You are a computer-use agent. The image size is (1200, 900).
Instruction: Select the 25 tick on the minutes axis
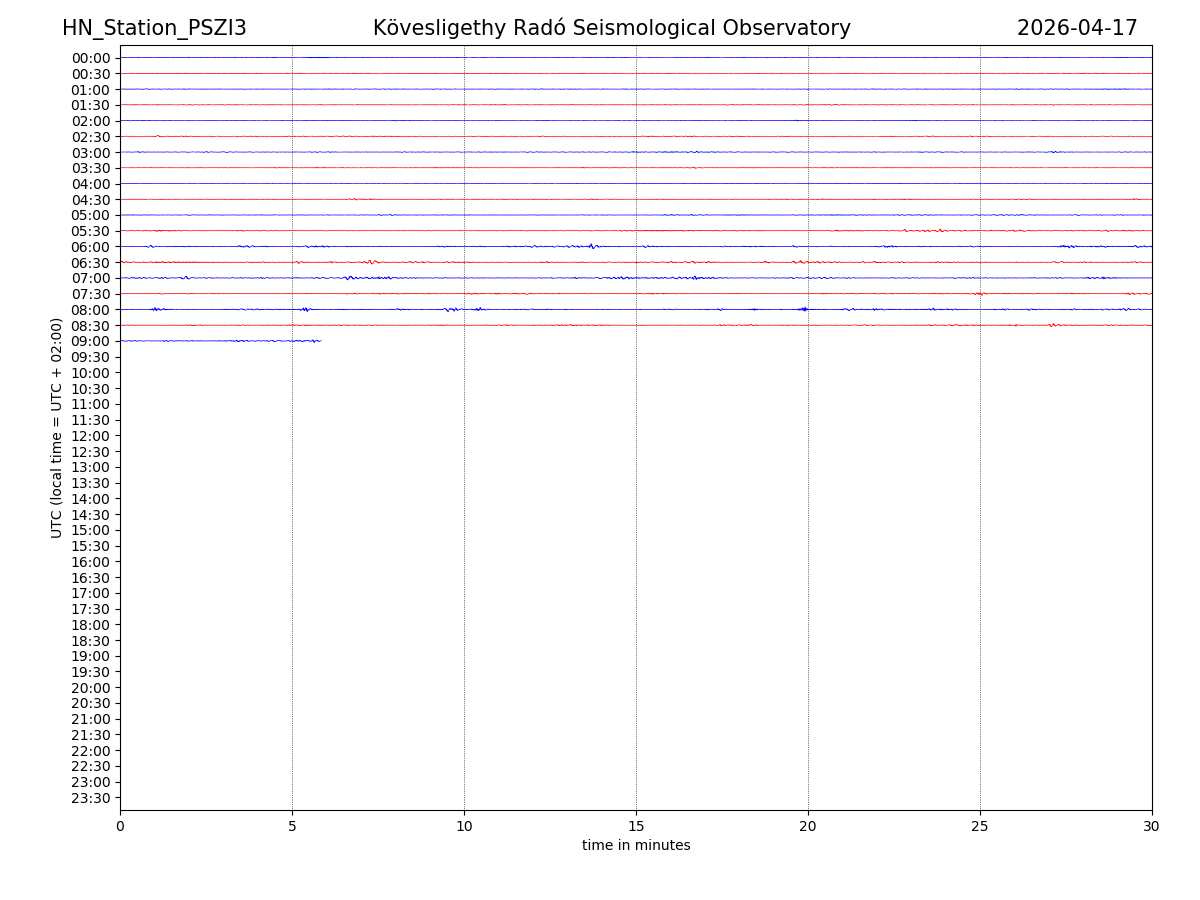coord(980,827)
